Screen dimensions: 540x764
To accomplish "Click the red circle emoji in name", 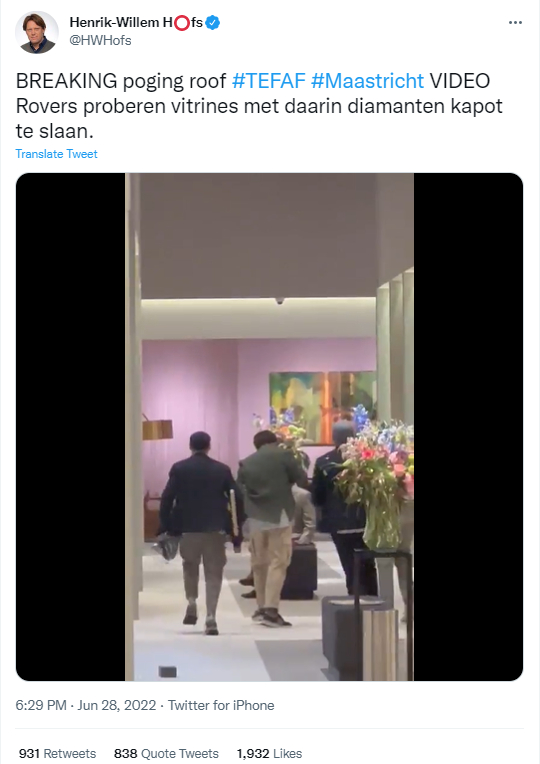I will [x=182, y=23].
